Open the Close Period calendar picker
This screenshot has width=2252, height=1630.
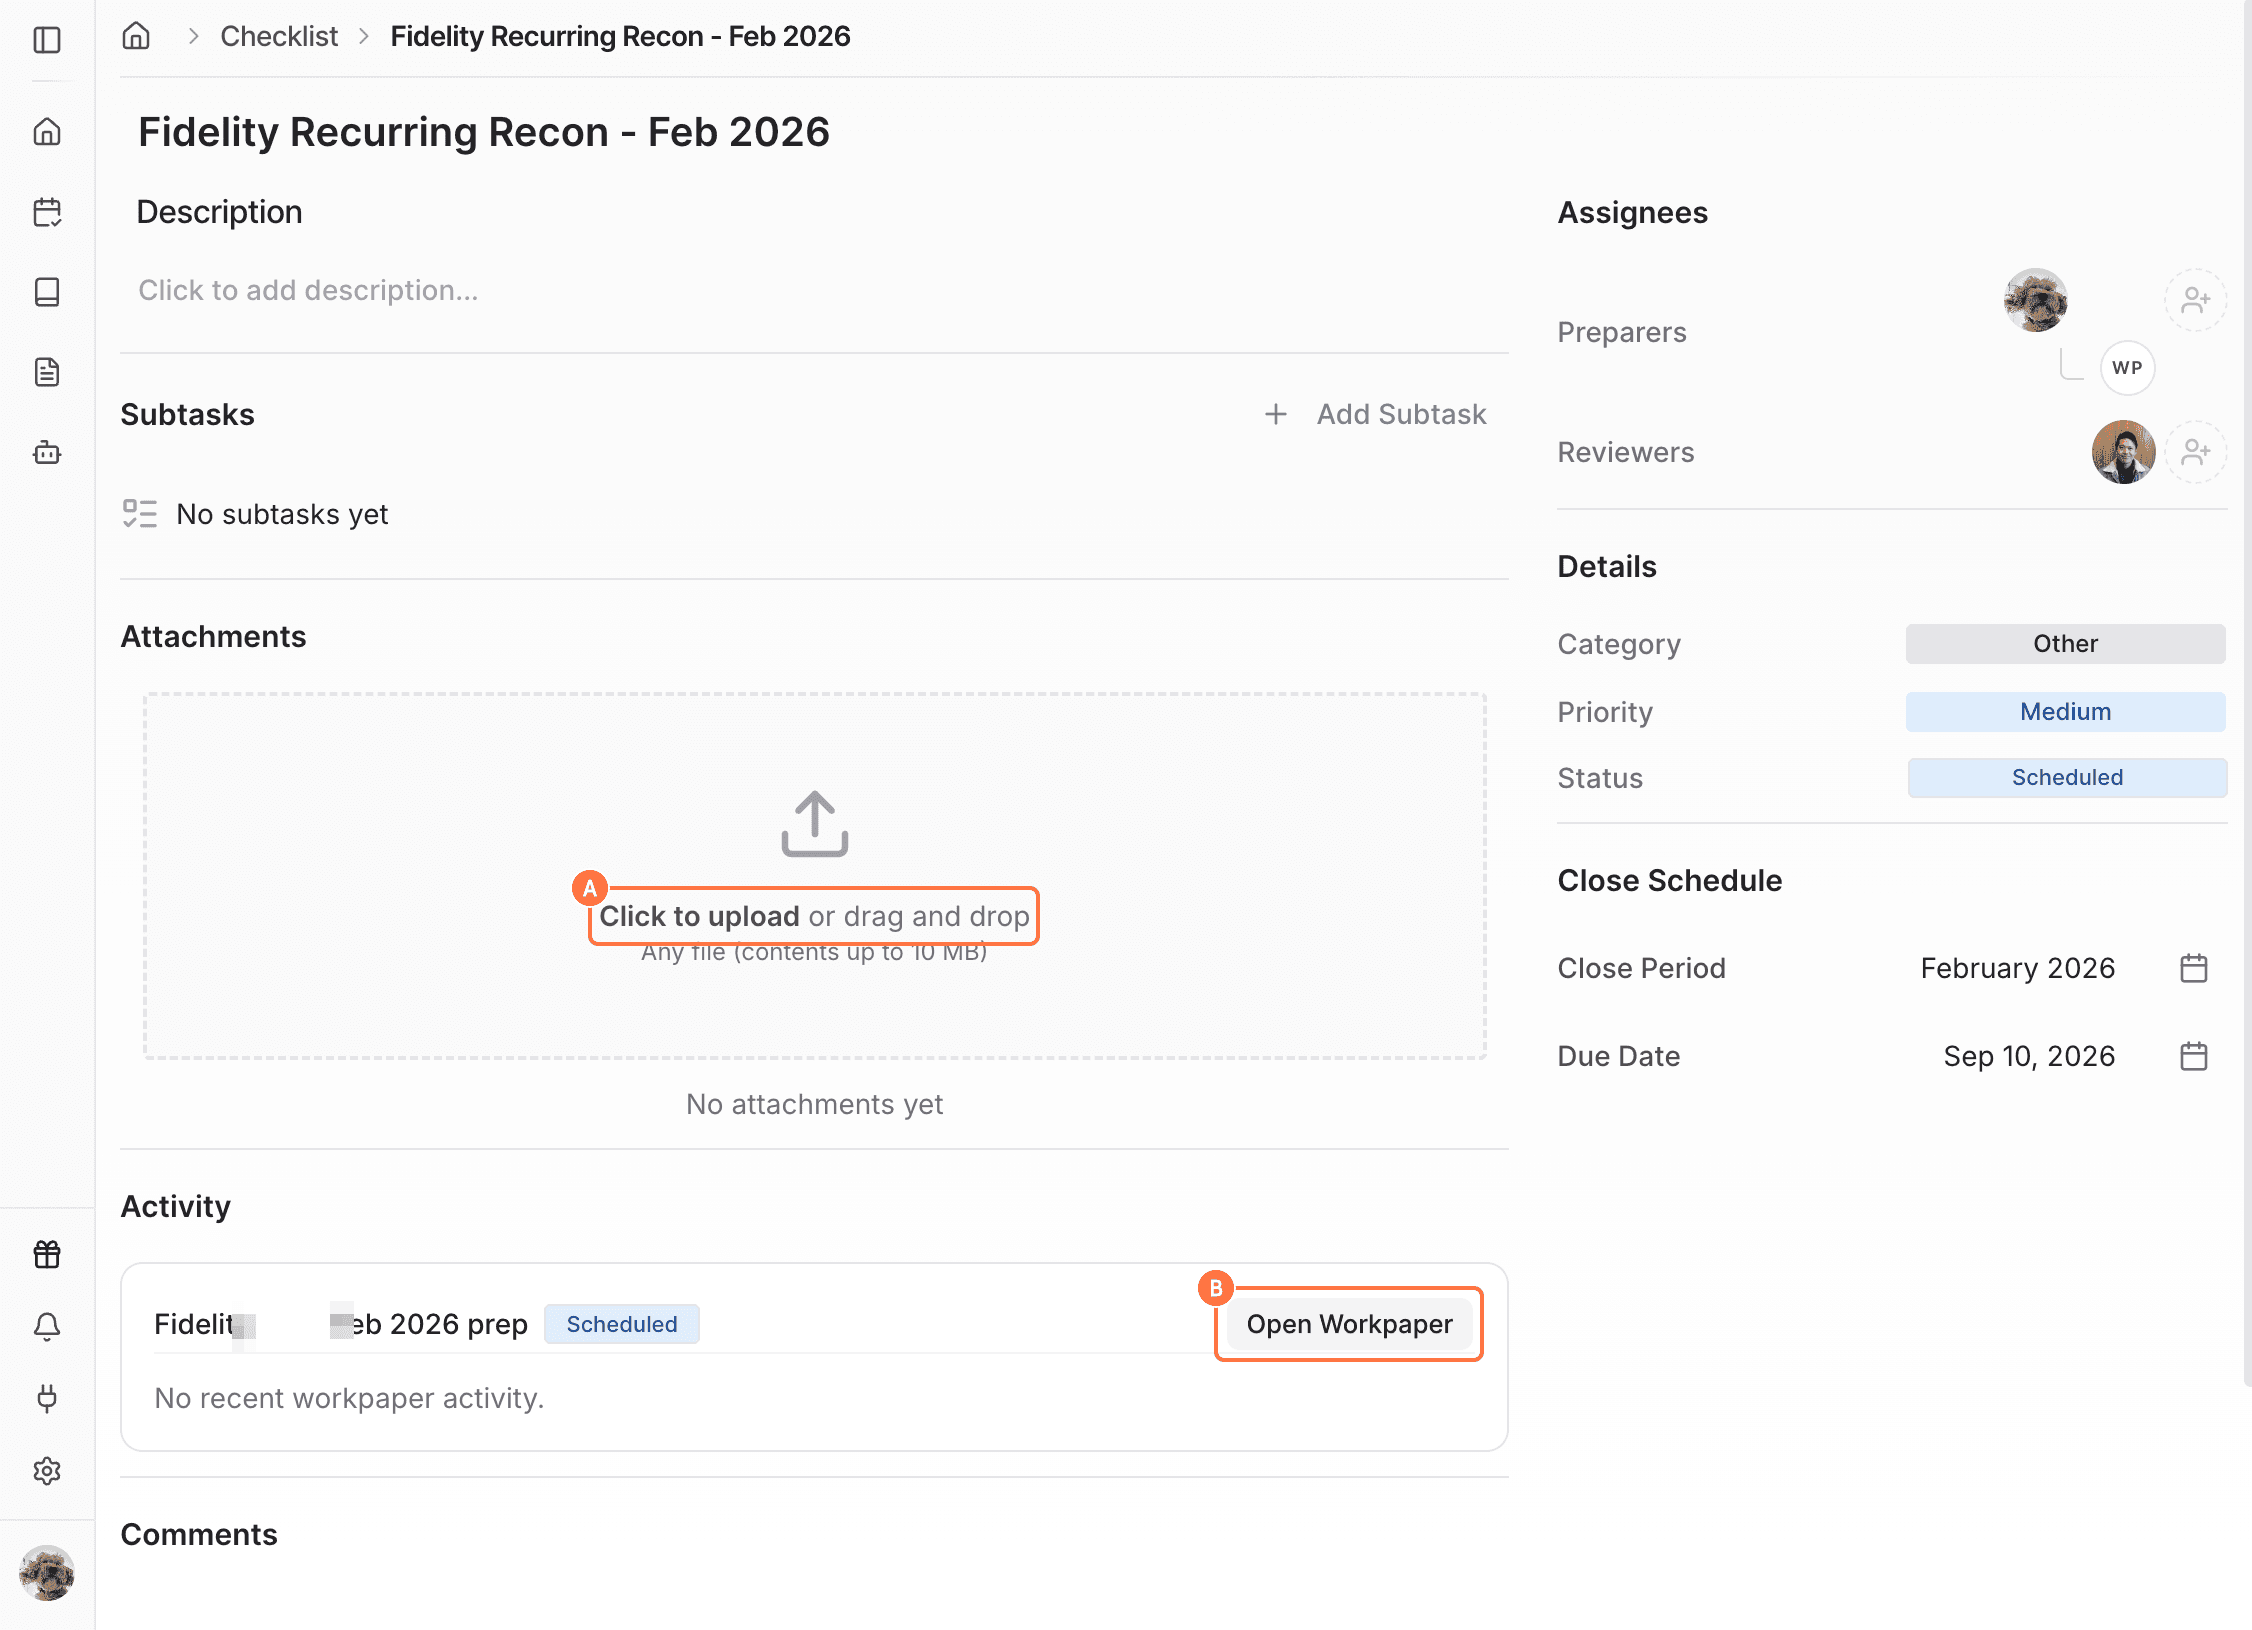click(2194, 968)
